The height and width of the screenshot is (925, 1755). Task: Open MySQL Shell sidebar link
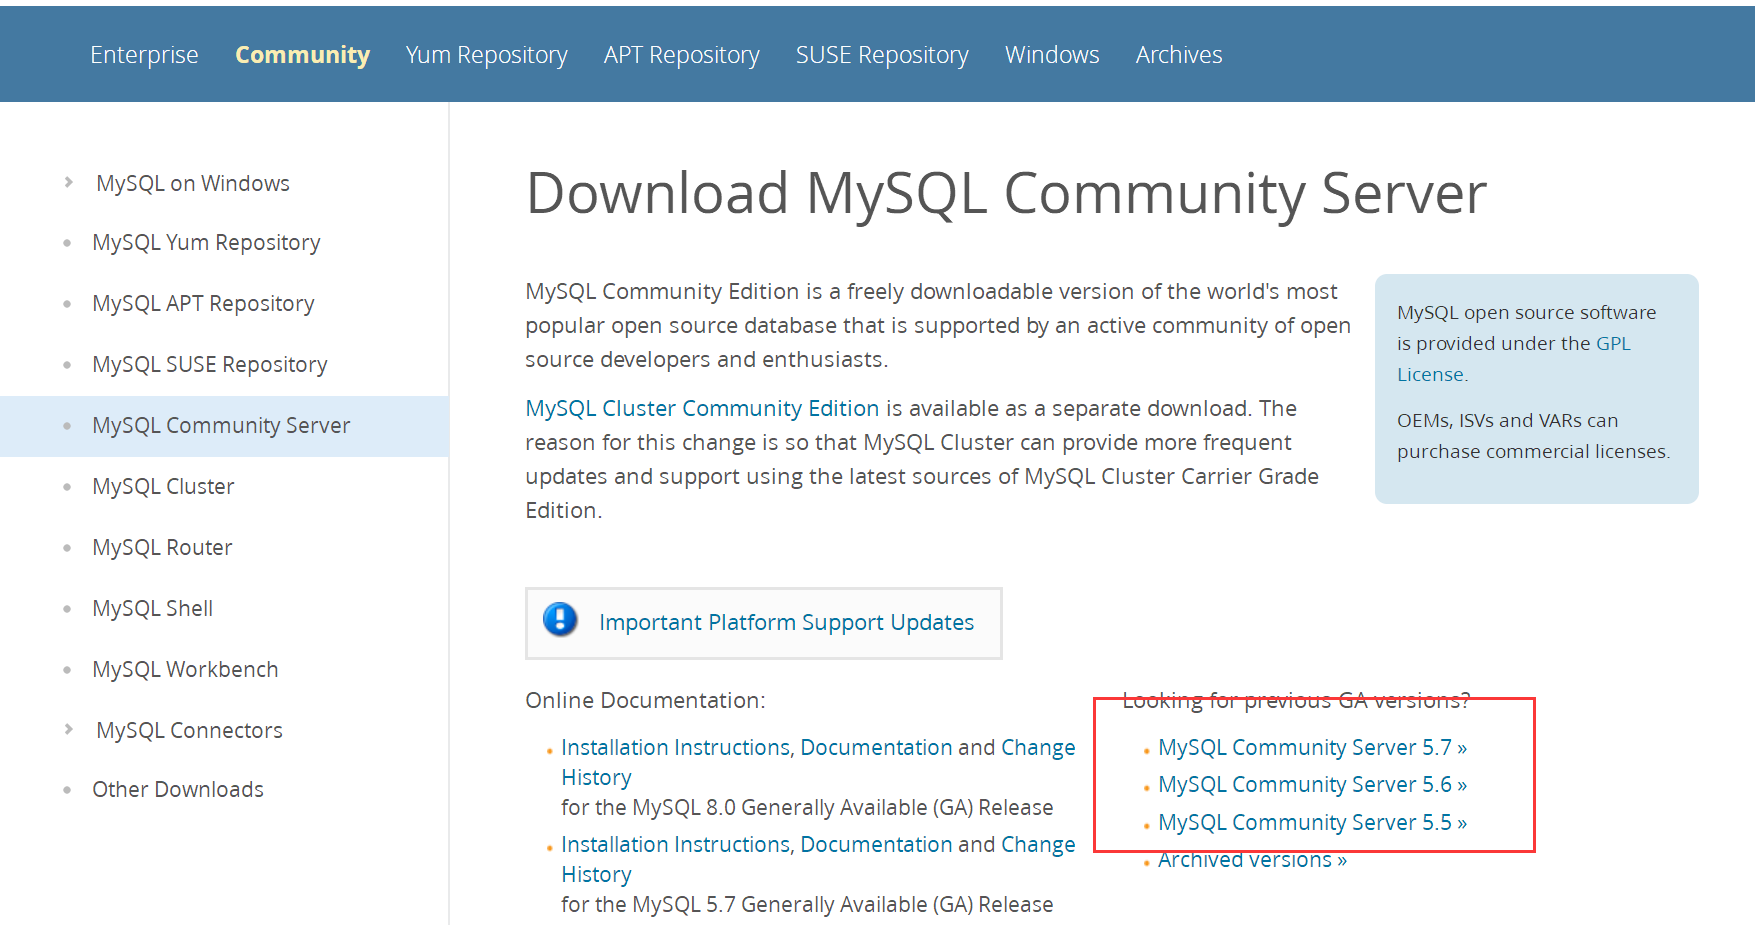tap(152, 609)
